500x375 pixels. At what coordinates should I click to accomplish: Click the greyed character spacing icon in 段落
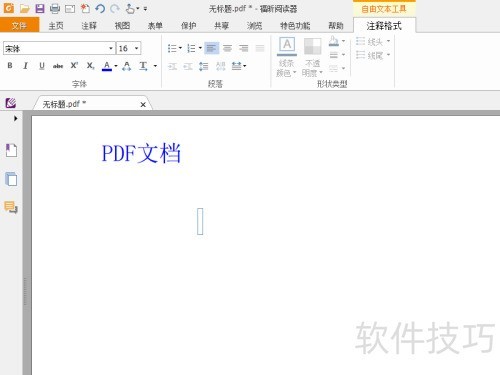point(220,66)
